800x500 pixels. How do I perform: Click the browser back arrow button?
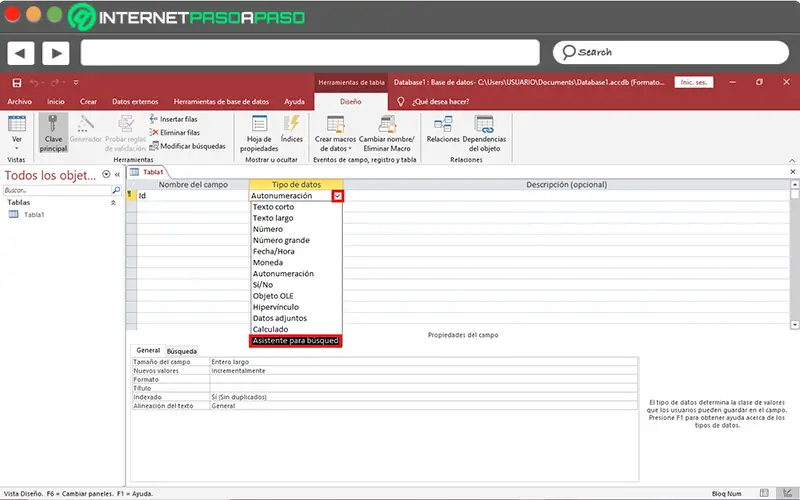click(20, 53)
